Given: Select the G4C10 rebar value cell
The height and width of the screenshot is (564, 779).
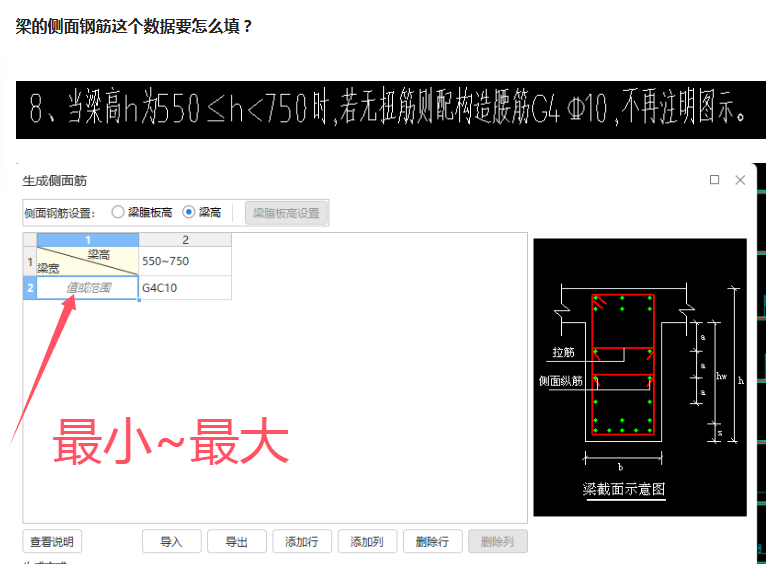Looking at the screenshot, I should point(185,288).
